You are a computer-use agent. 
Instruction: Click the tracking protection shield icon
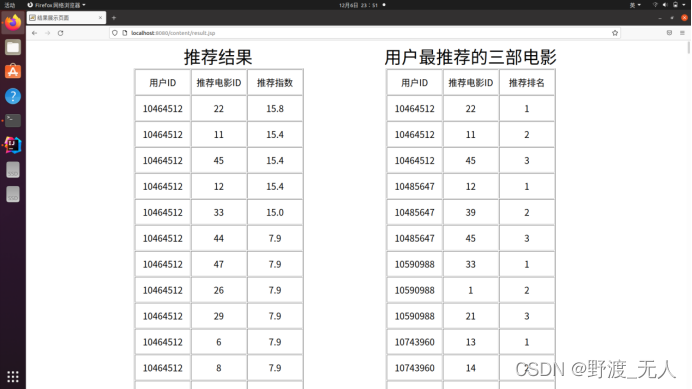click(x=115, y=33)
